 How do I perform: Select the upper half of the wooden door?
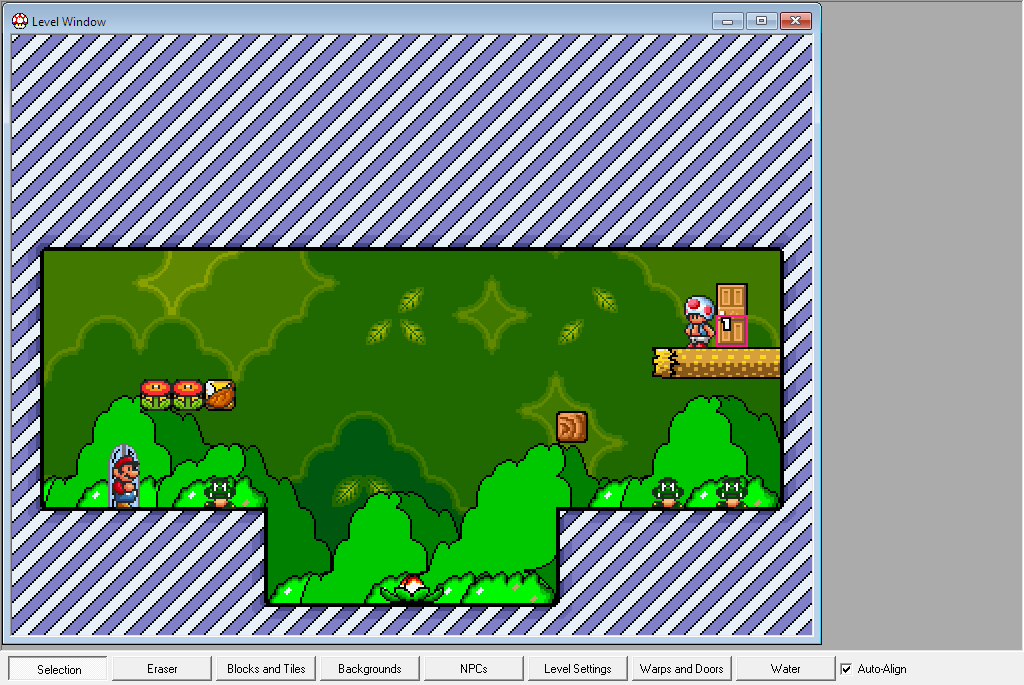click(732, 299)
